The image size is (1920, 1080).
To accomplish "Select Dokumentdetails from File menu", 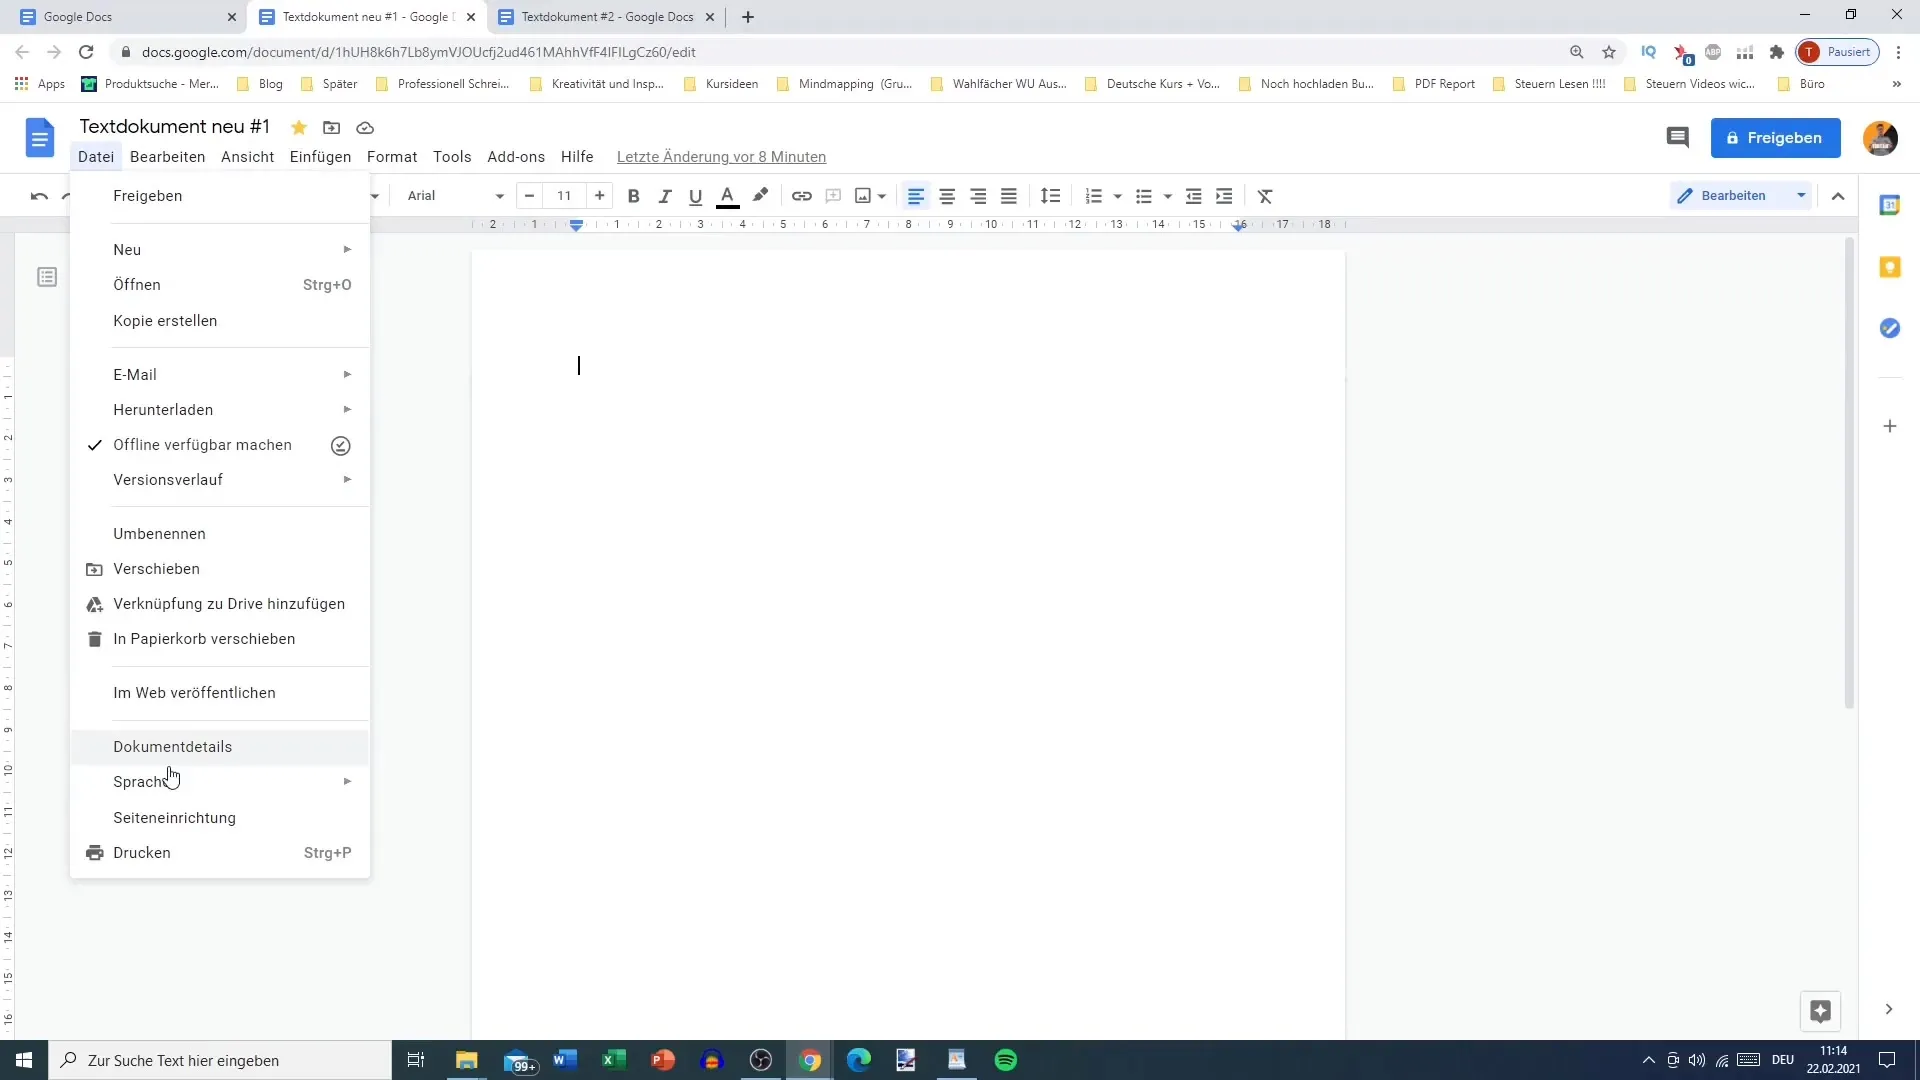I will coord(173,745).
